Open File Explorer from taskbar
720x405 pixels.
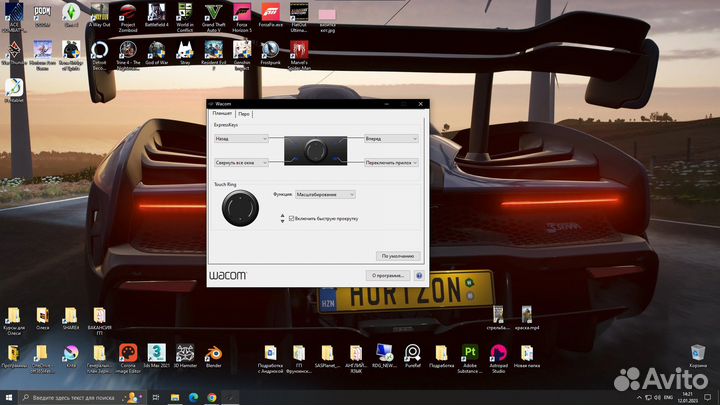pos(175,398)
